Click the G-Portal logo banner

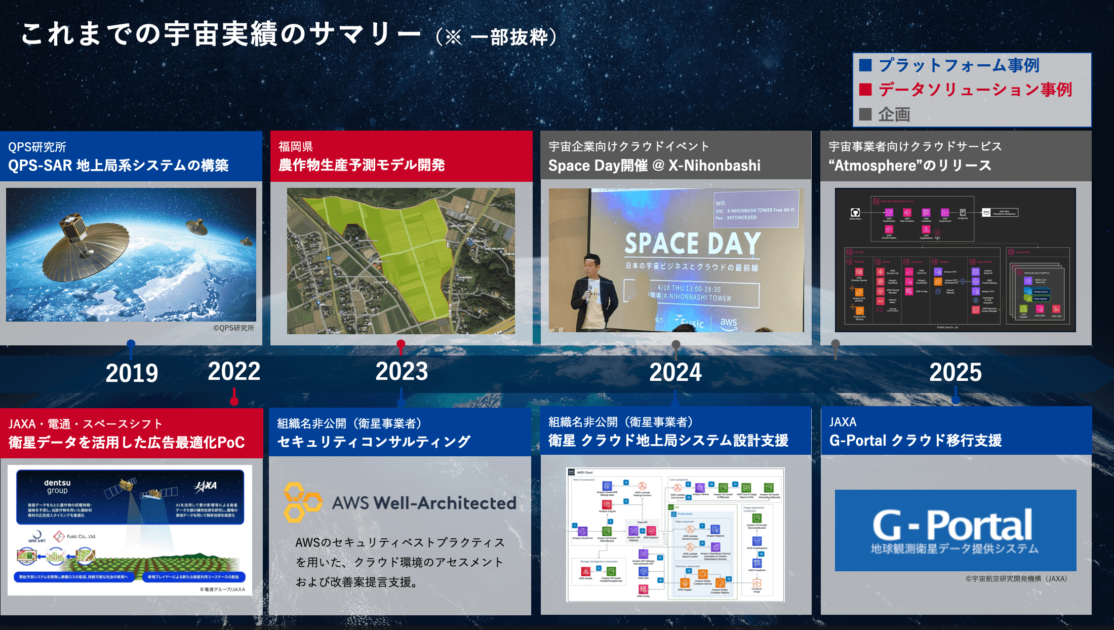[x=955, y=530]
